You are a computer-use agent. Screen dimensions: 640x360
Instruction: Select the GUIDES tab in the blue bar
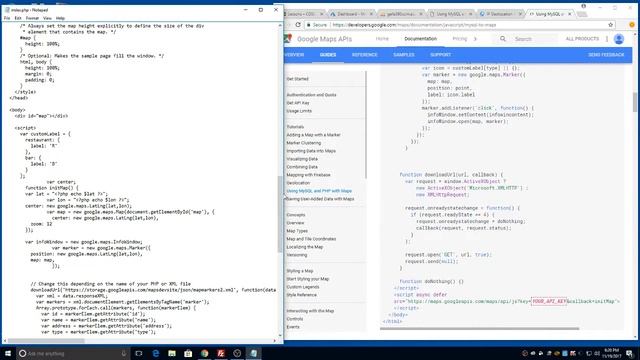(x=328, y=55)
